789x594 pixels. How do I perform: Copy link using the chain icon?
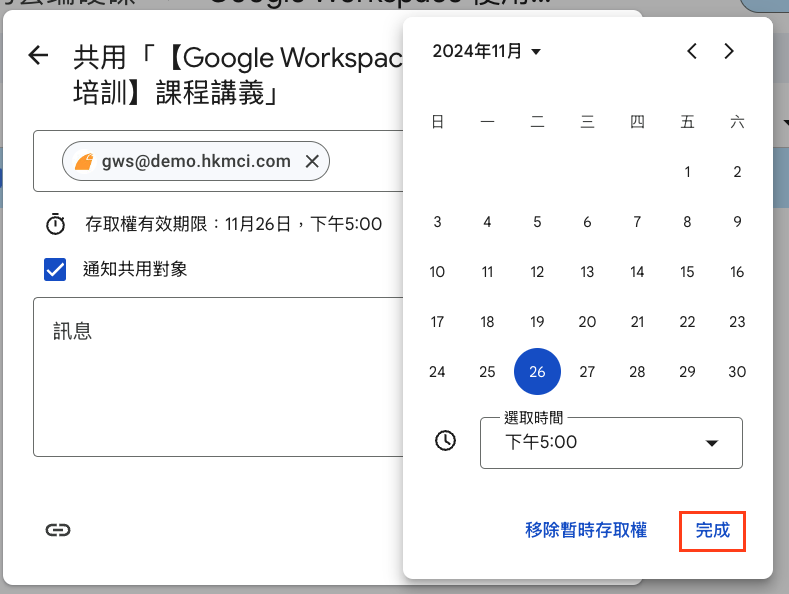[x=58, y=530]
